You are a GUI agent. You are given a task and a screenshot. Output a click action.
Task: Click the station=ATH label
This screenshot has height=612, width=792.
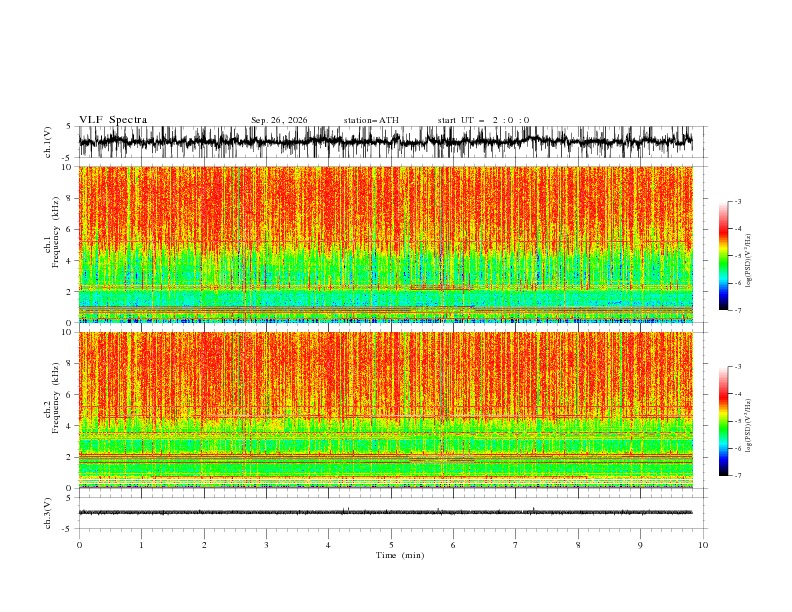tap(371, 120)
